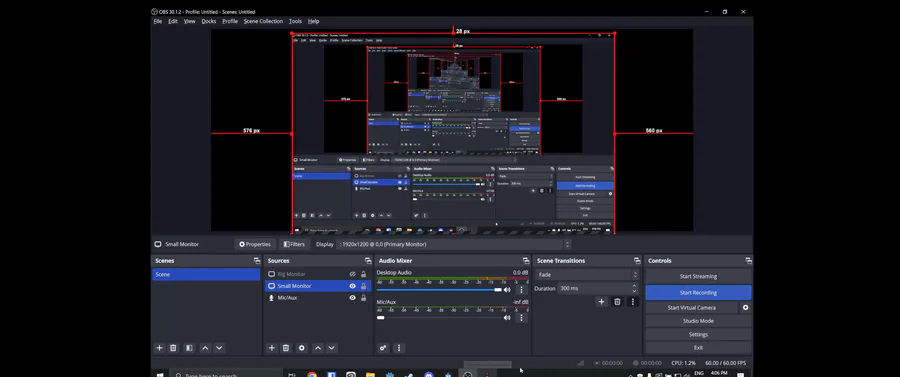
Task: Pop out the Scene Transitions dock
Action: [637, 261]
